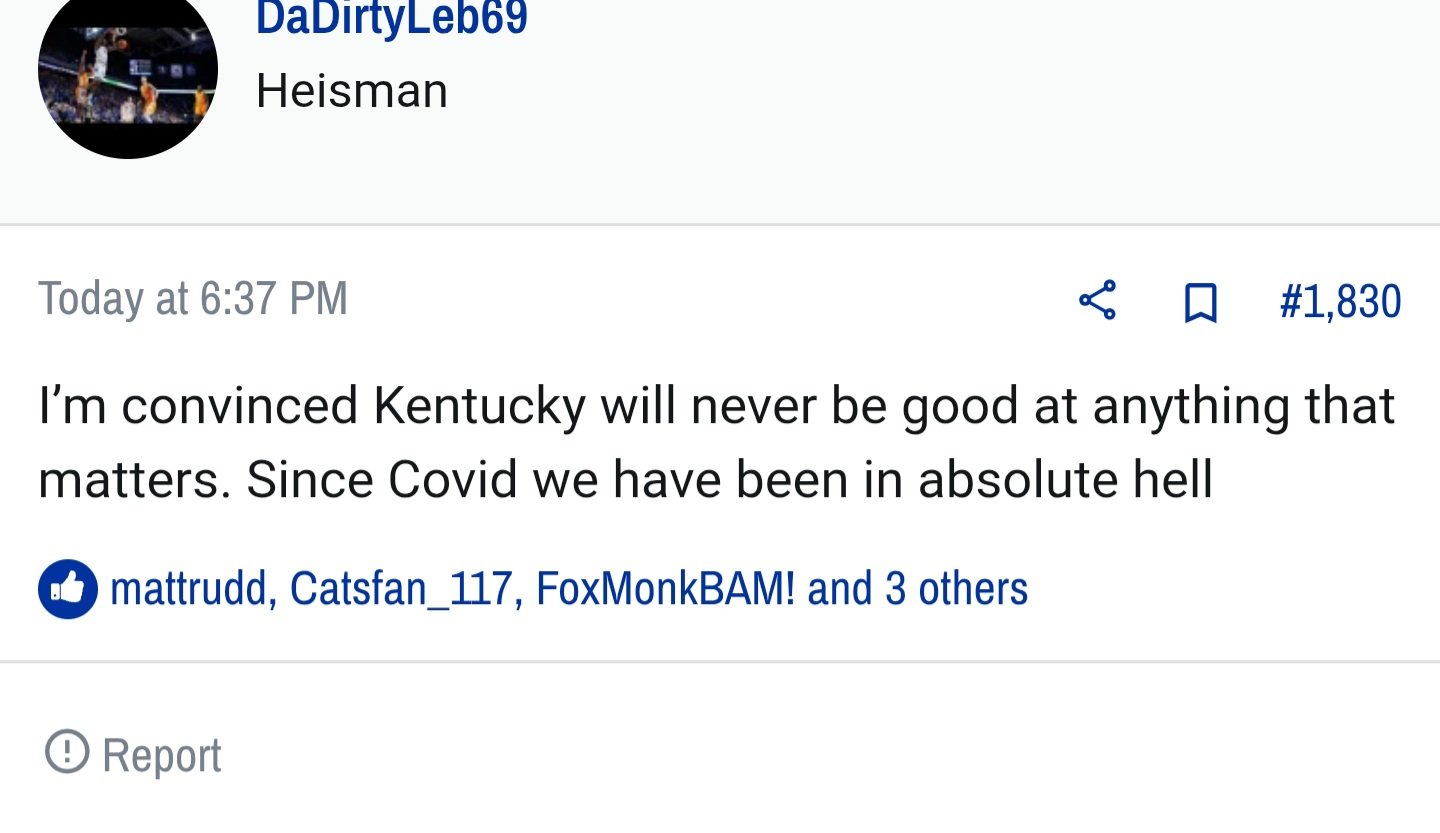Click the Today at 6:37 PM timestamp
The width and height of the screenshot is (1440, 833).
click(193, 298)
